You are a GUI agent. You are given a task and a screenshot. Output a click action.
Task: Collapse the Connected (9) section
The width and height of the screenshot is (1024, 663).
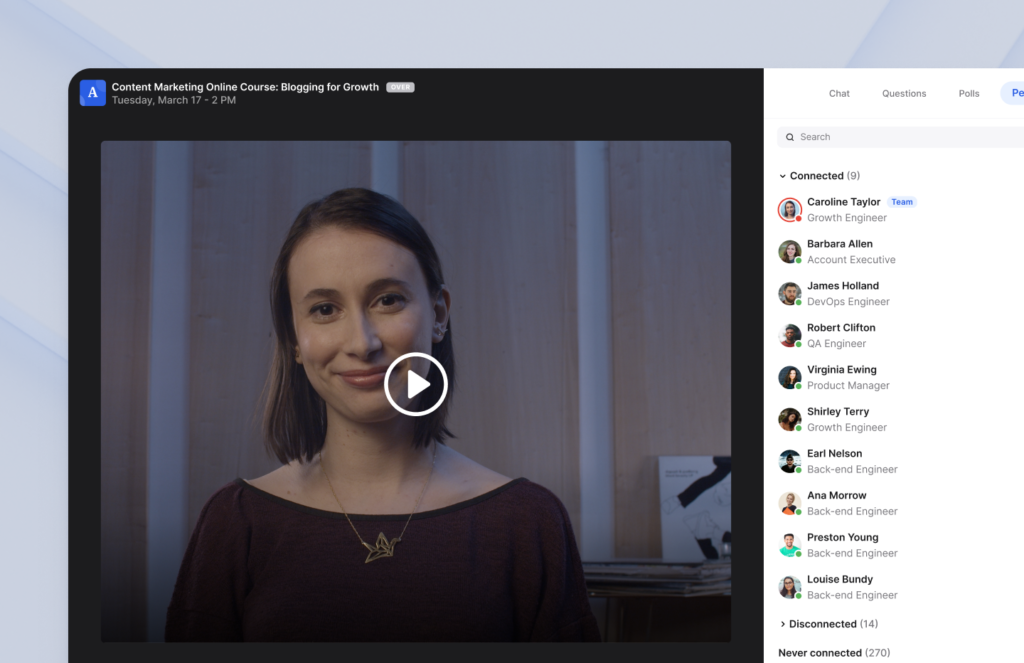click(819, 175)
